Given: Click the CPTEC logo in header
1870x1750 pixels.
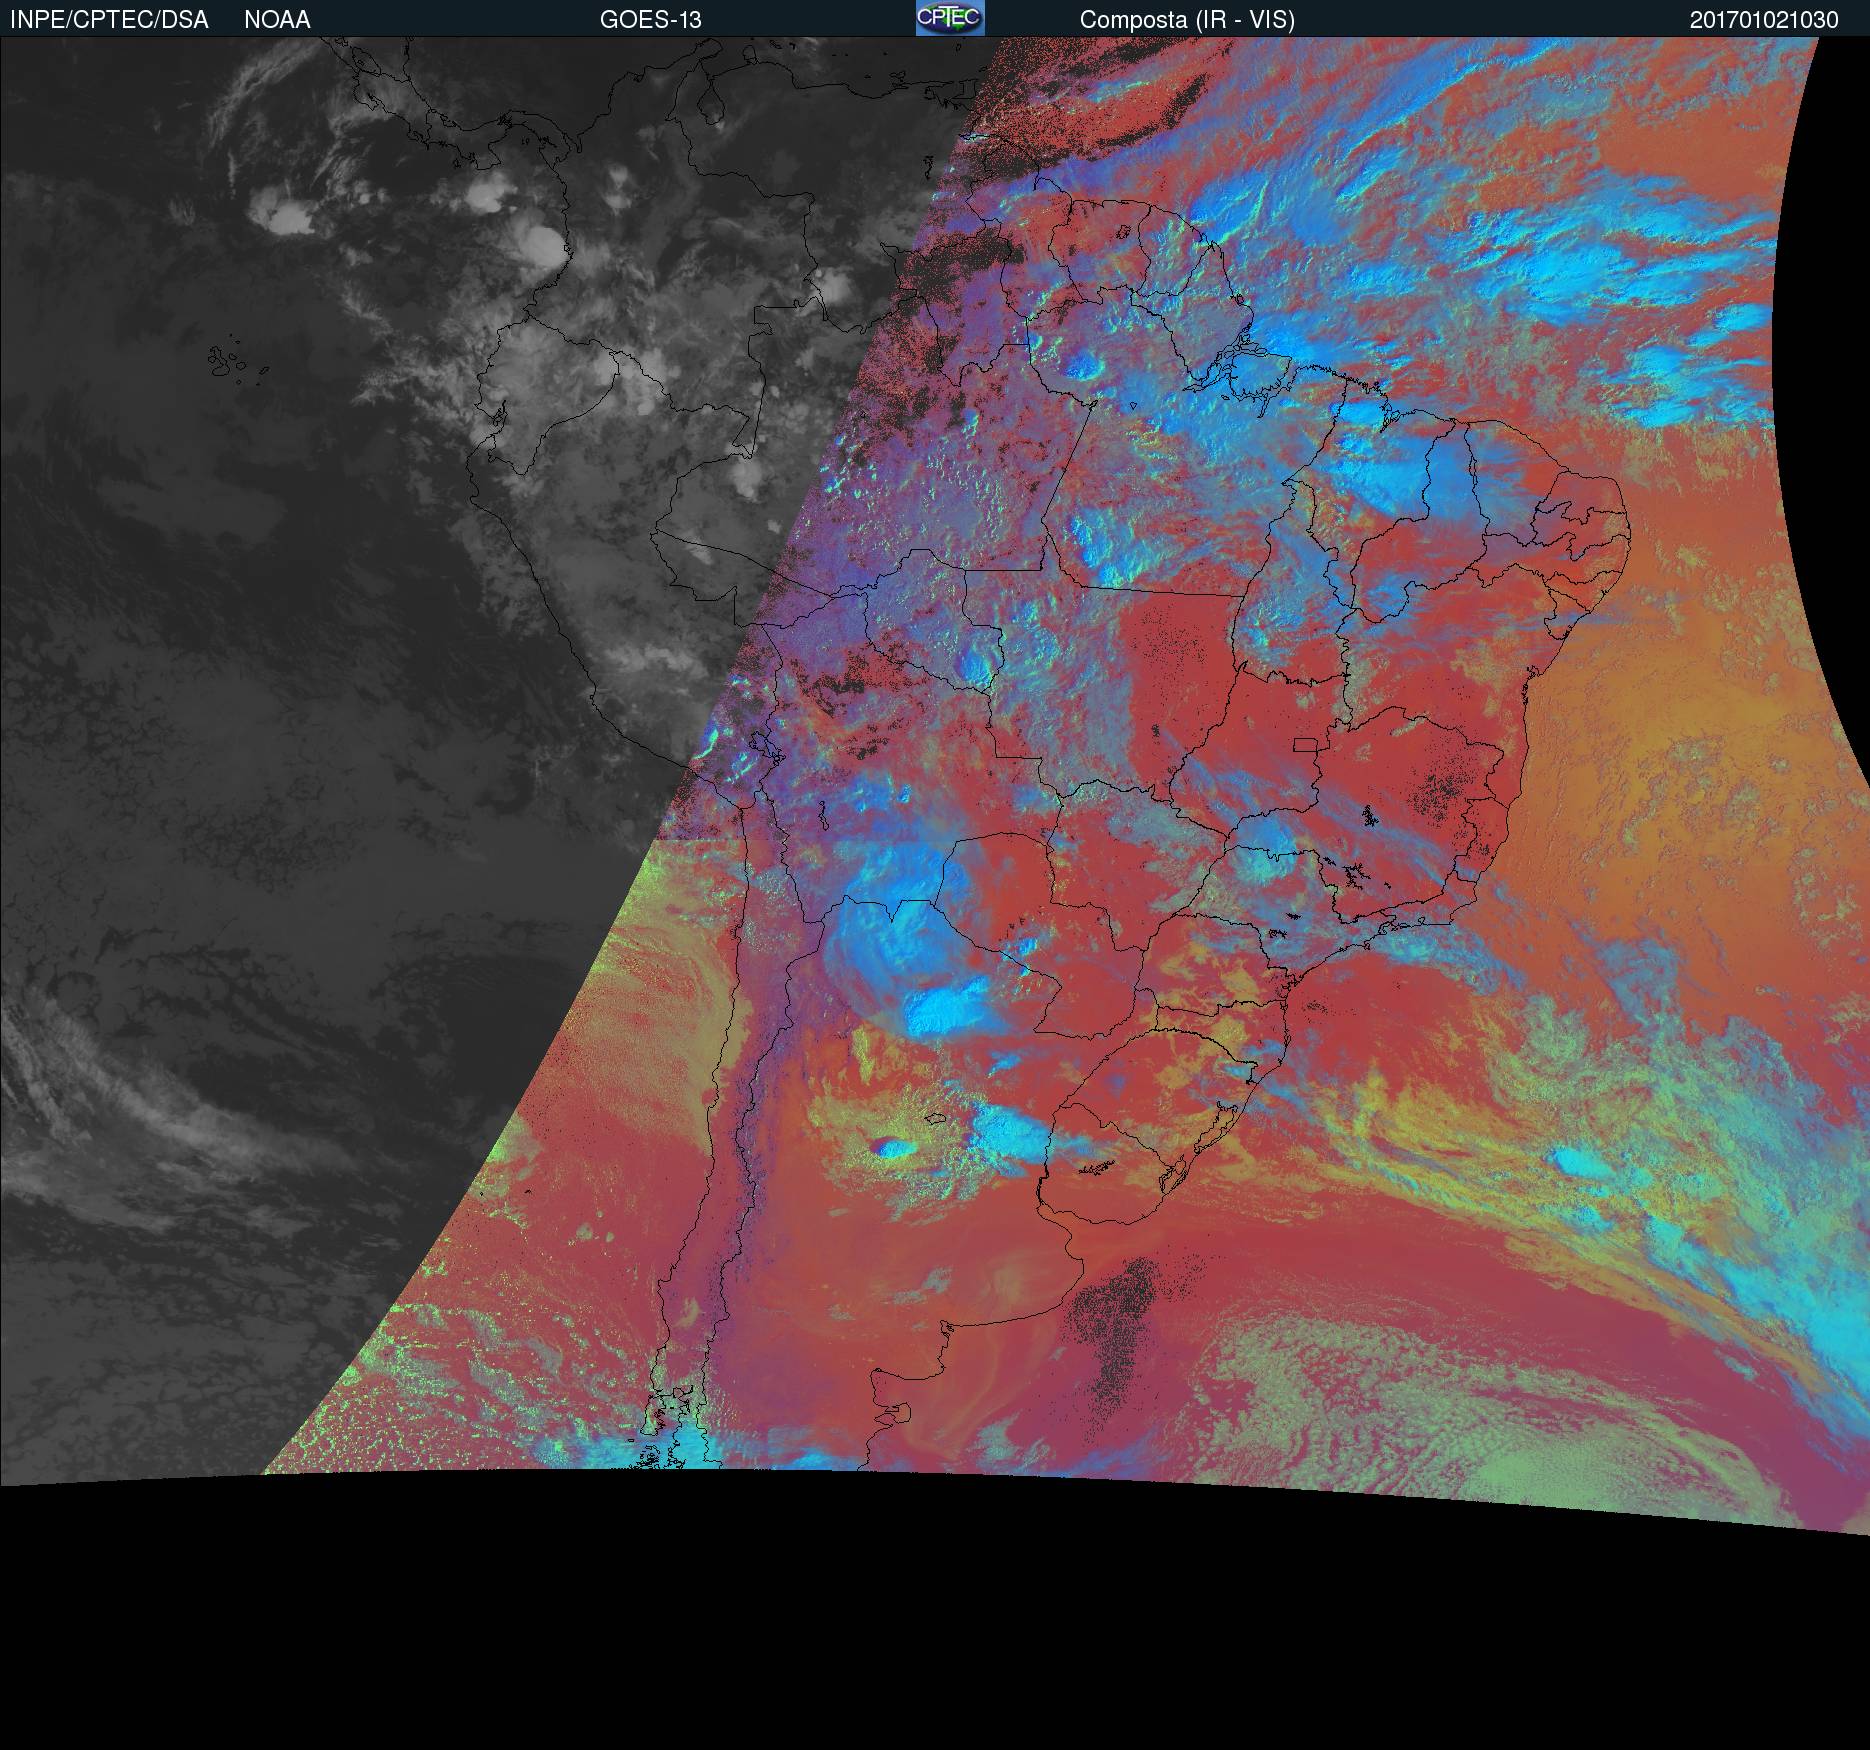Looking at the screenshot, I should 950,18.
